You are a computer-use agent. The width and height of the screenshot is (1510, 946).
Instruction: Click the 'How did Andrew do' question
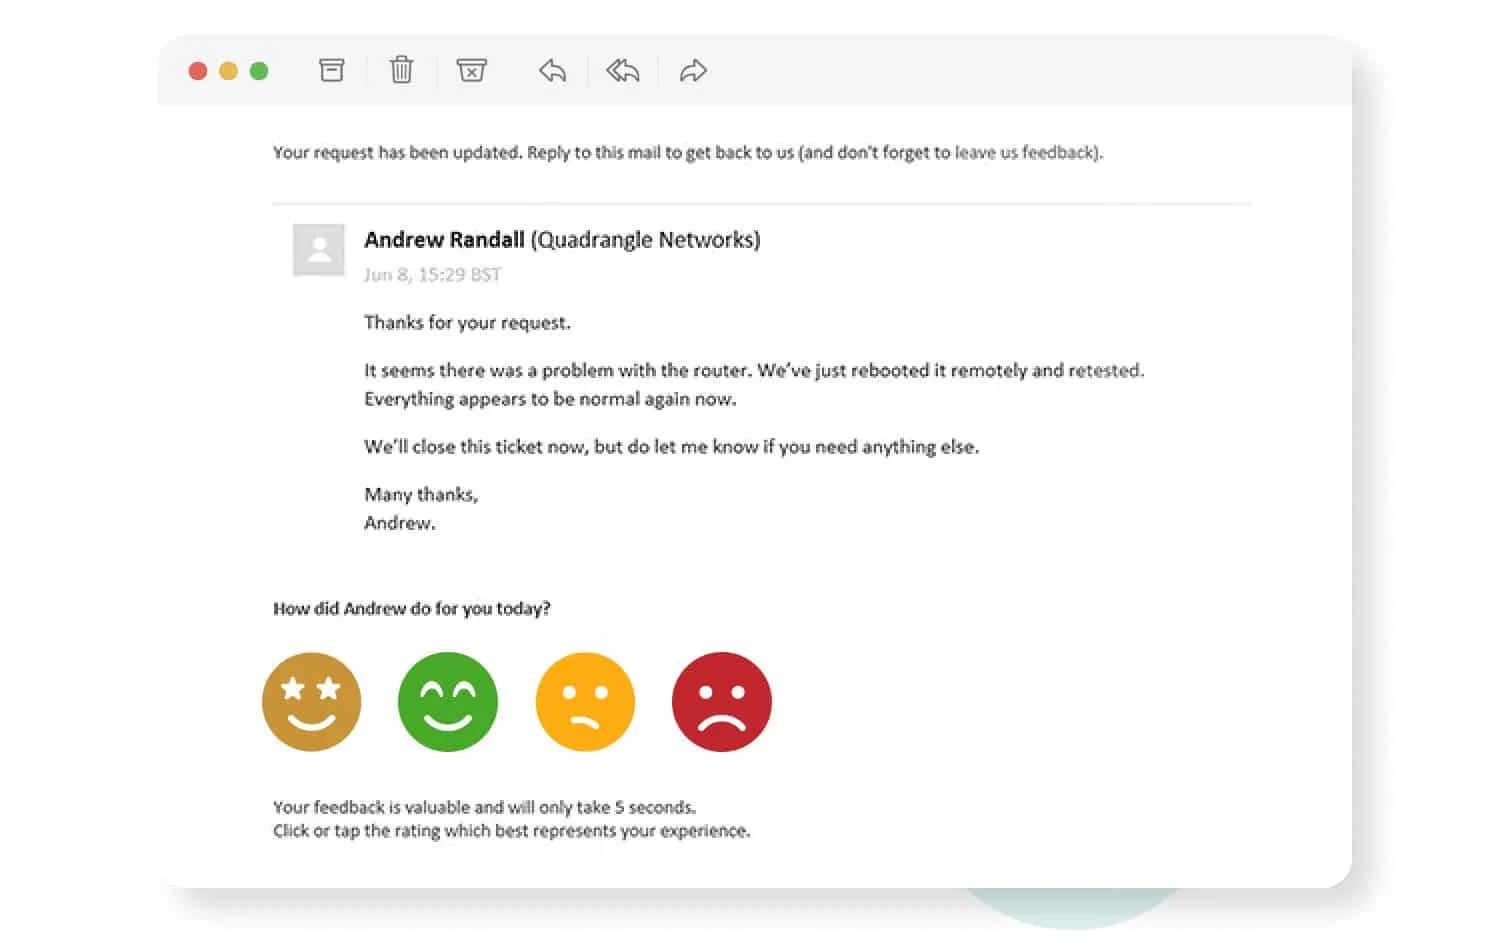click(412, 609)
